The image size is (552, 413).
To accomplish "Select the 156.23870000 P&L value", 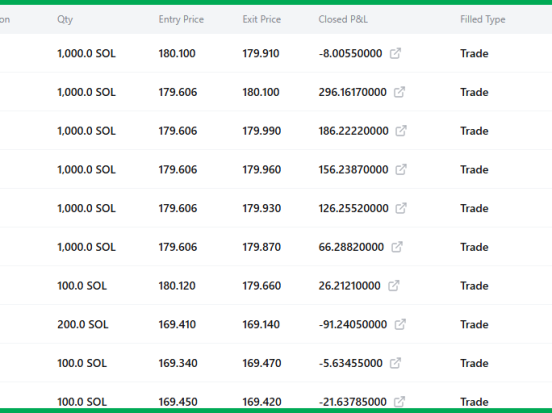I will coord(353,170).
